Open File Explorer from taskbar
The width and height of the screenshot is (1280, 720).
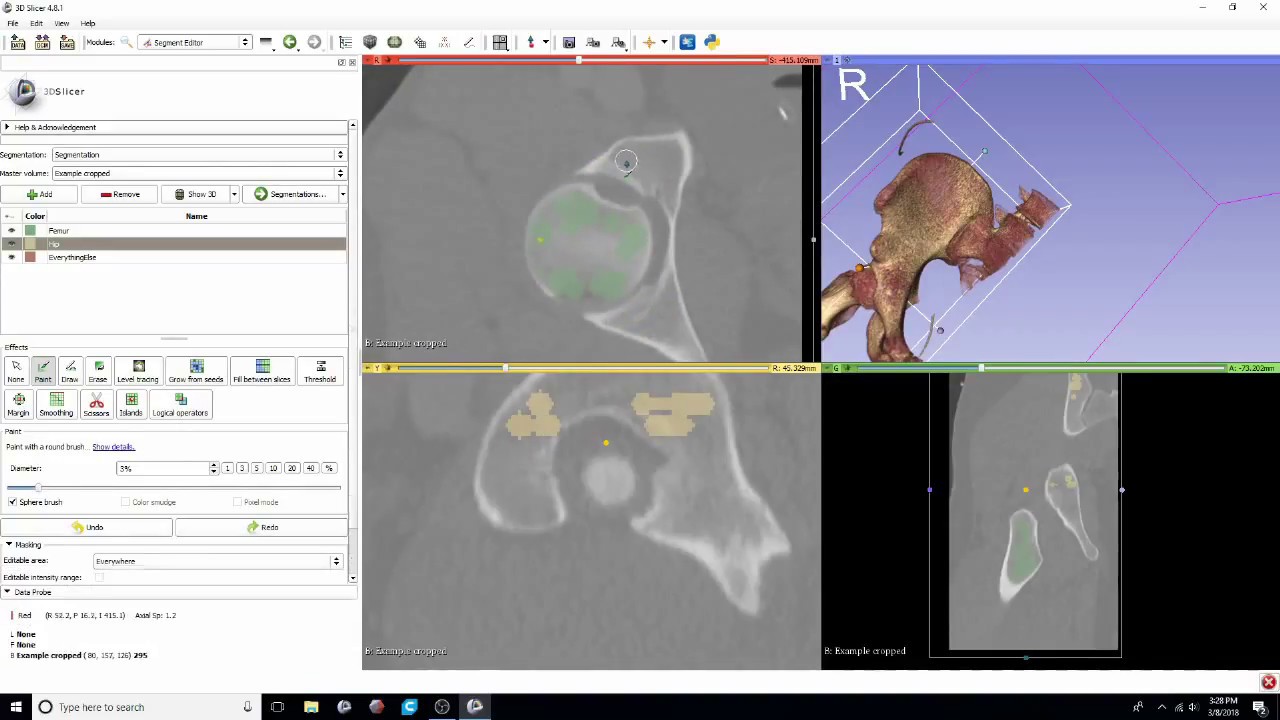pyautogui.click(x=311, y=707)
